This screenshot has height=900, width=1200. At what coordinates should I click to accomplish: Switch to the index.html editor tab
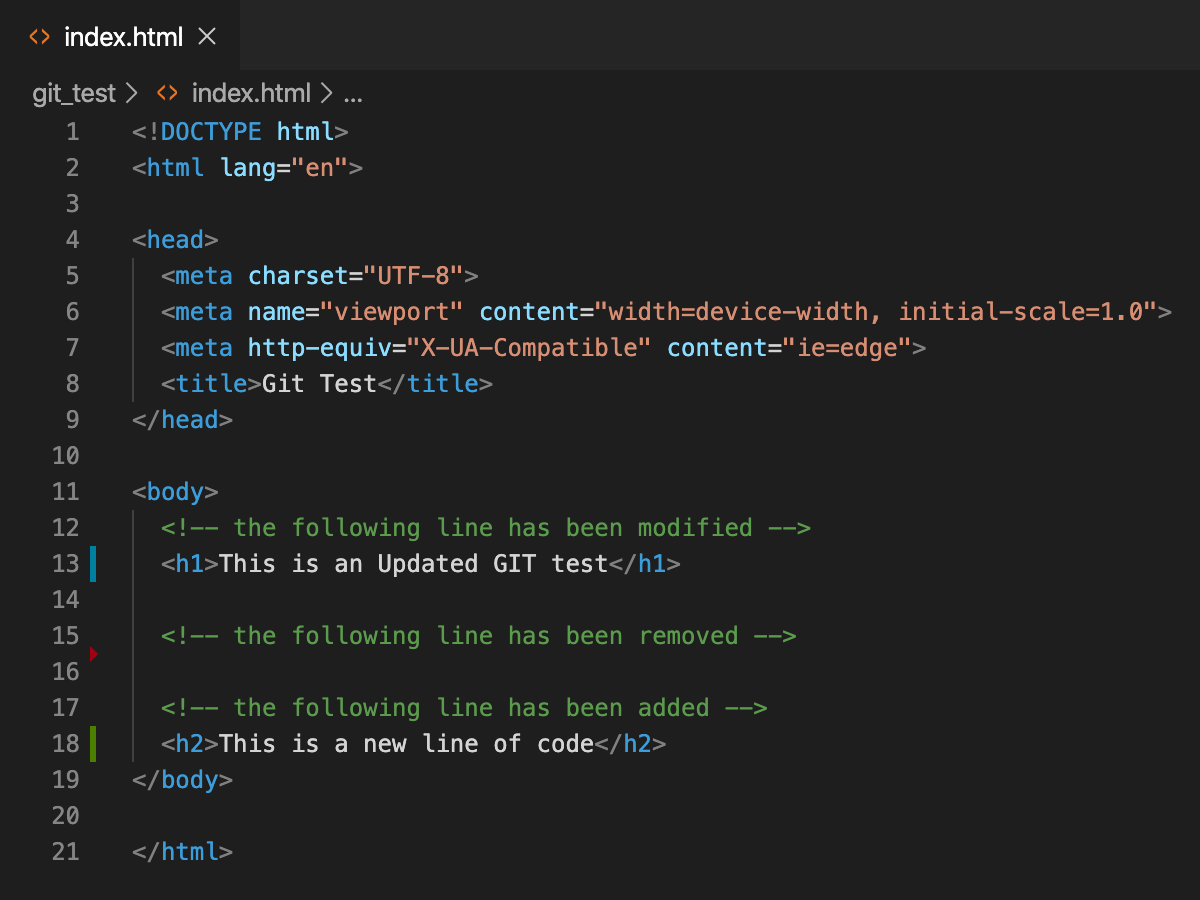122,36
